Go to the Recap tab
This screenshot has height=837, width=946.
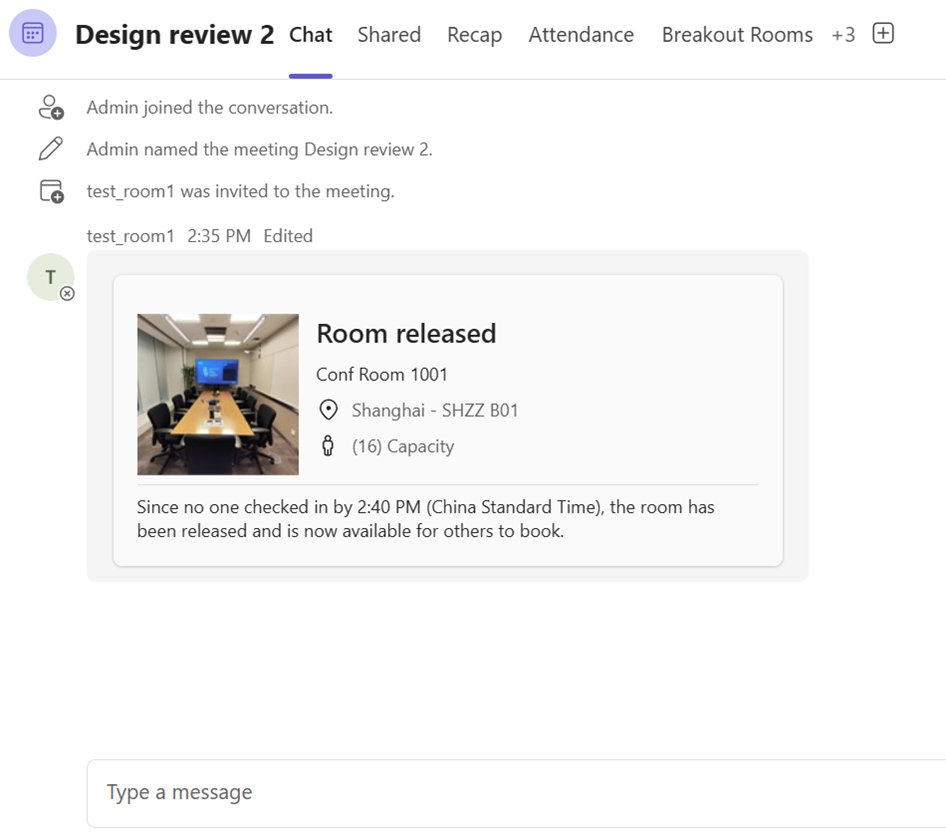(x=474, y=34)
